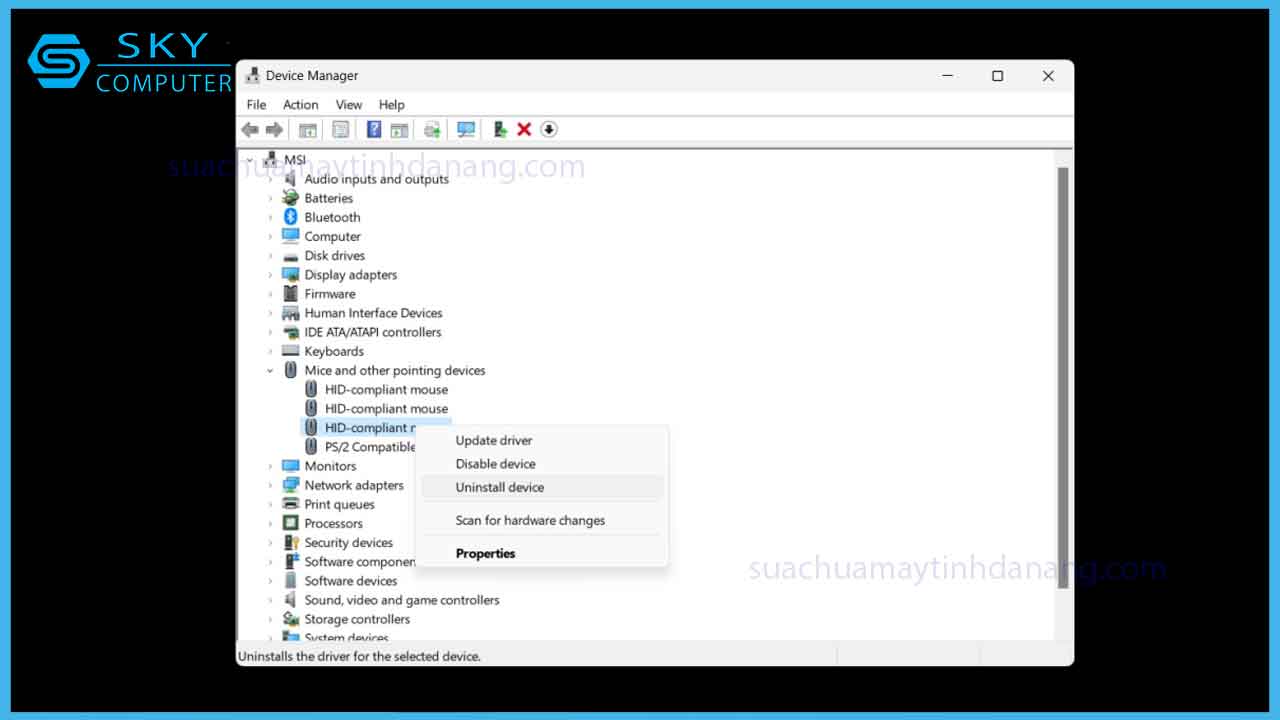Expand the Keyboards category
Viewport: 1280px width, 720px height.
(270, 352)
